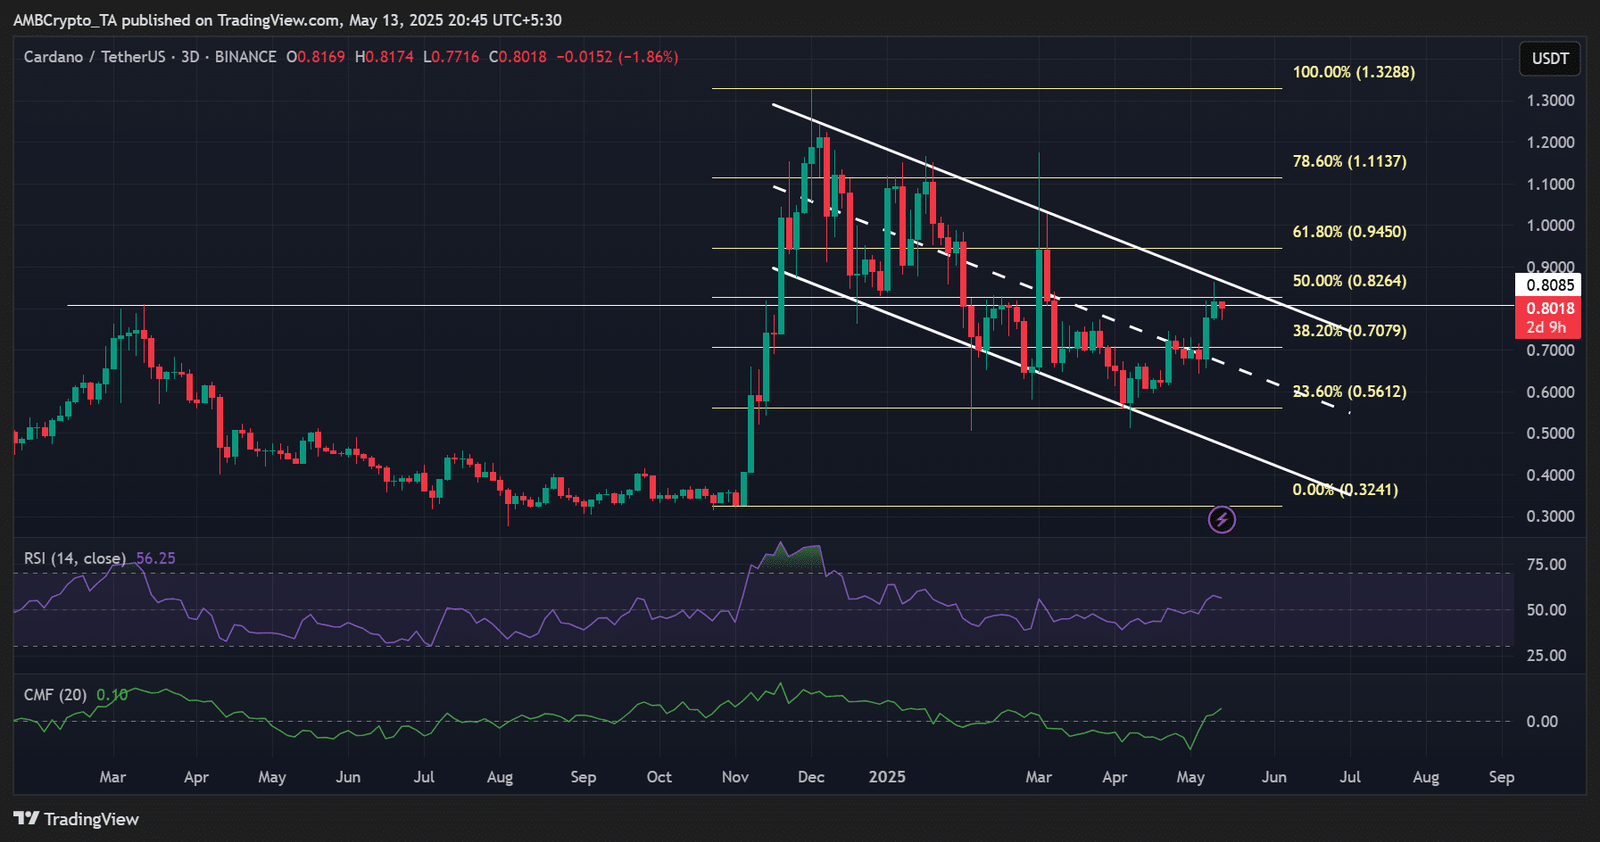Click the 23.60% (0.5612) Fibonacci level label
This screenshot has width=1600, height=842.
(x=1350, y=391)
